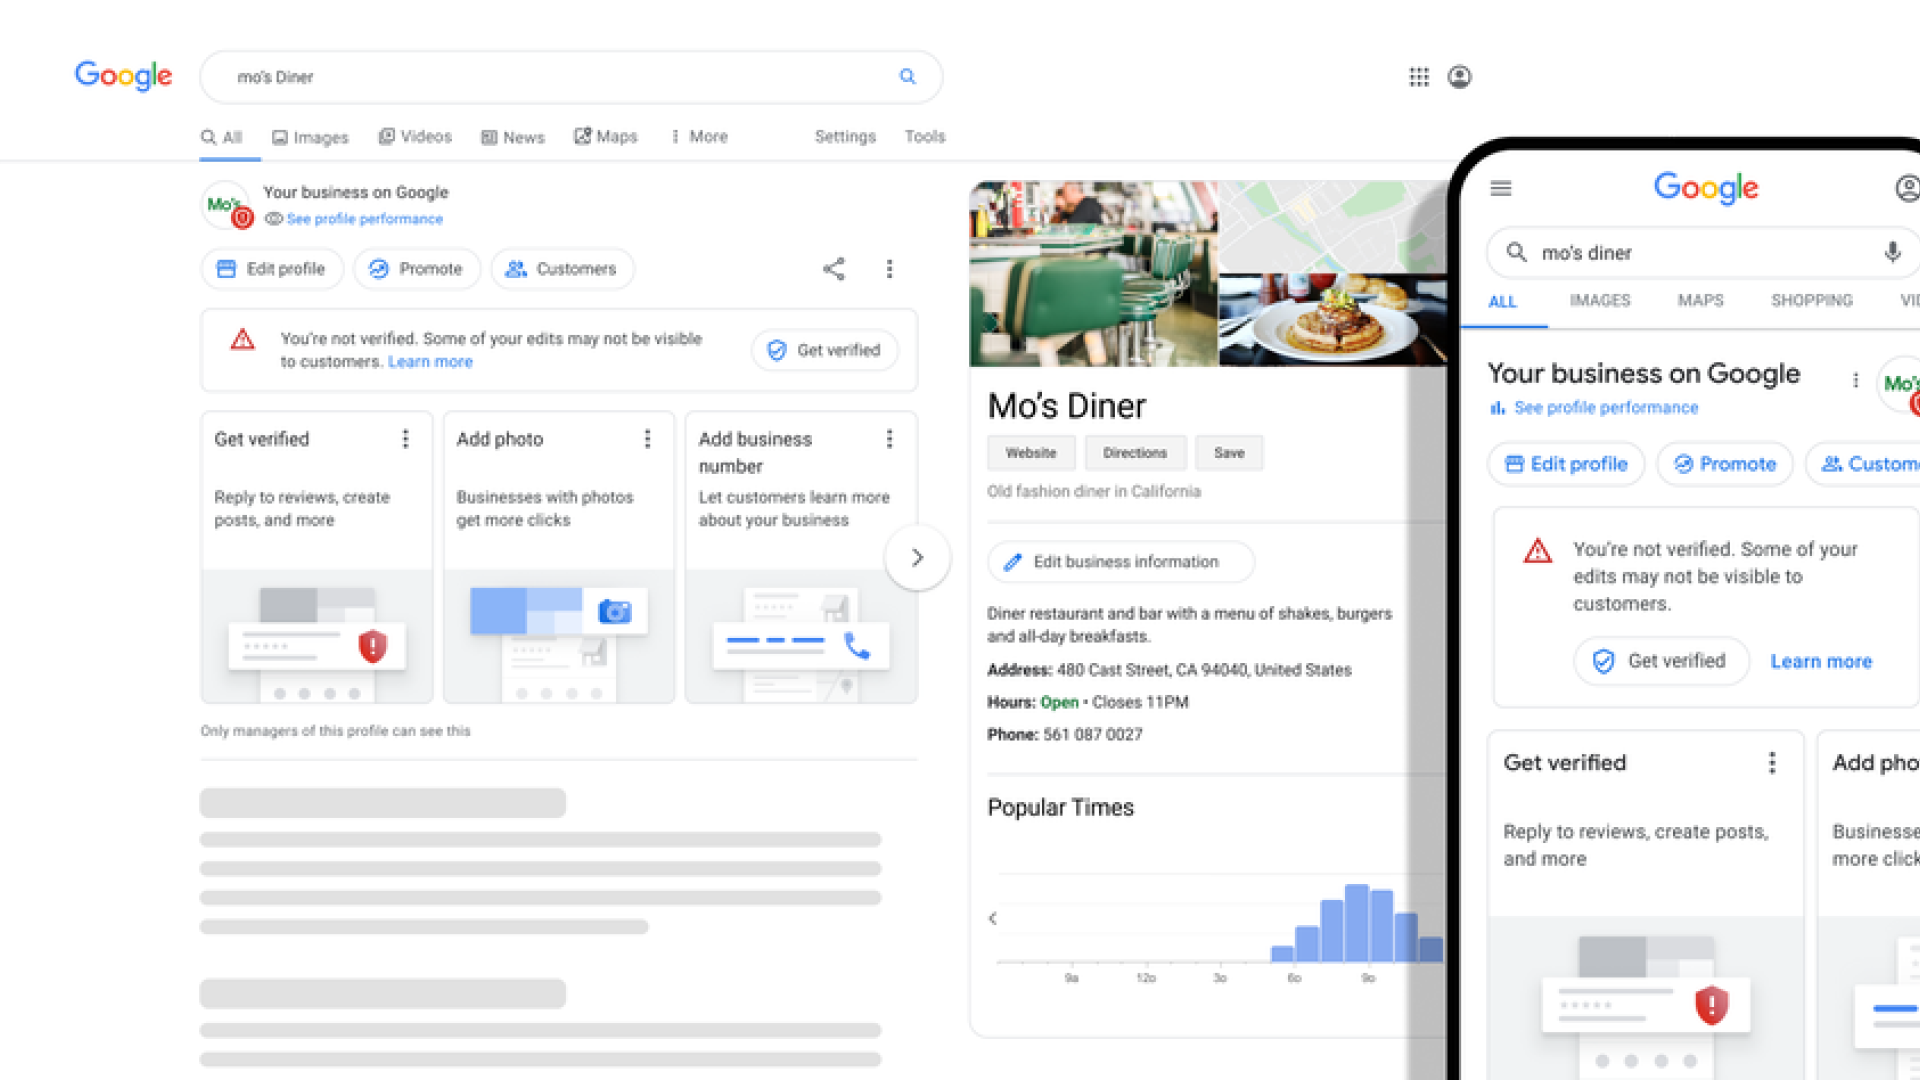This screenshot has height=1080, width=1920.
Task: Click the pencil icon beside Edit business information
Action: [1012, 562]
